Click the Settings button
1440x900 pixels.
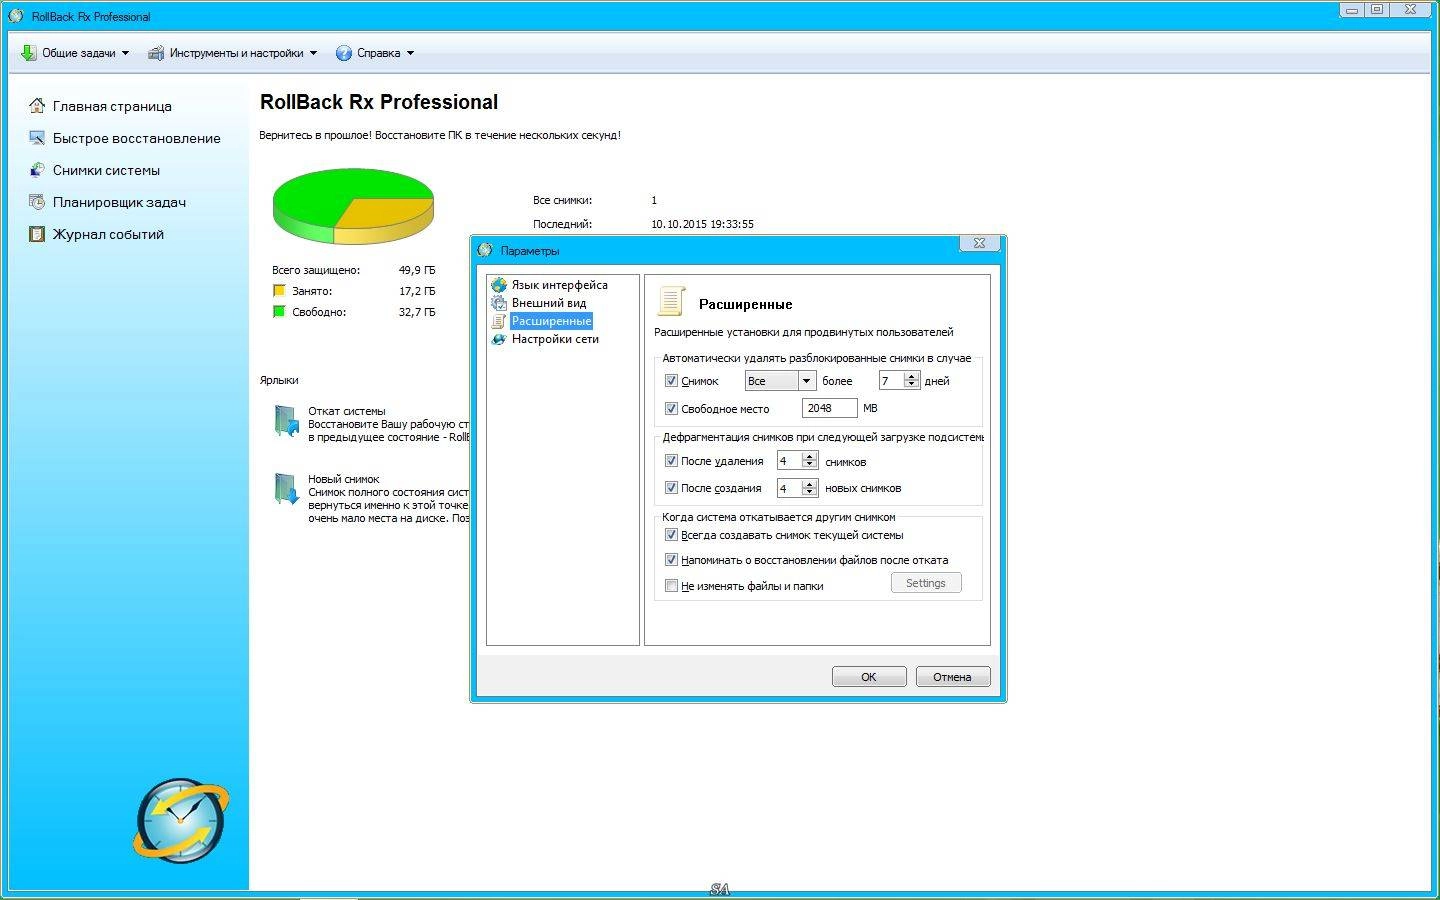click(x=926, y=583)
